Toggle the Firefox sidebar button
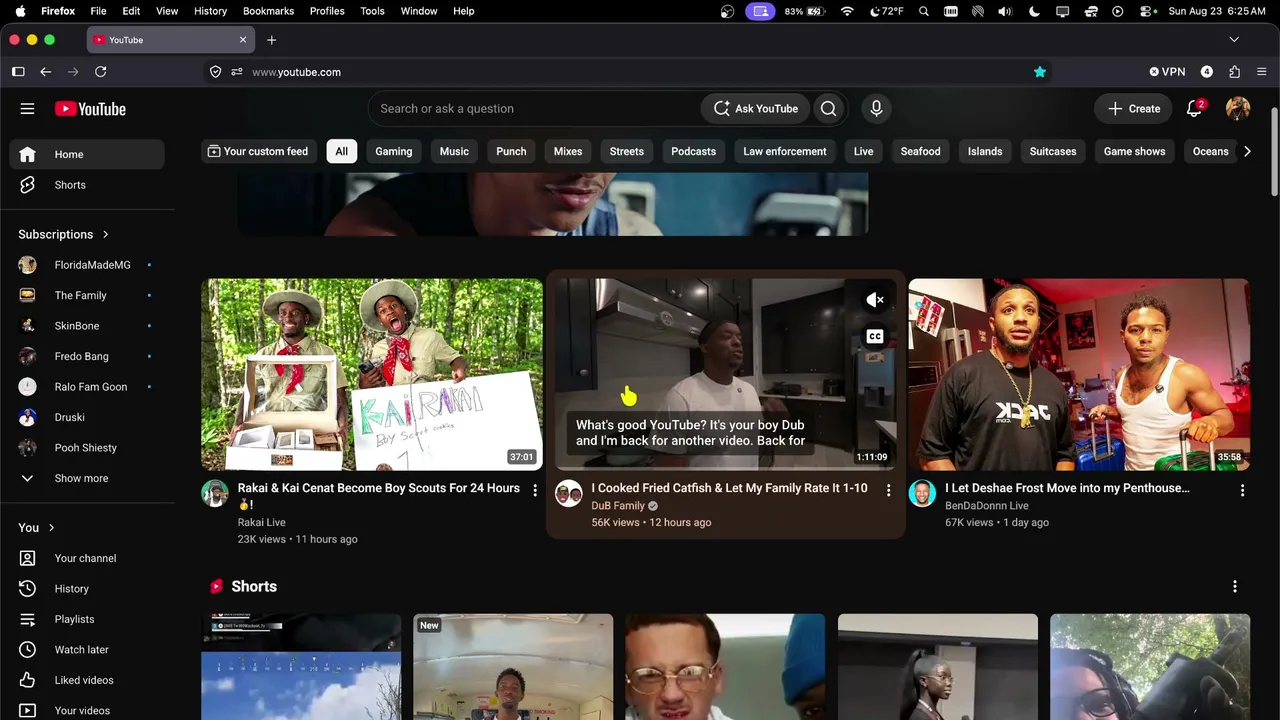 (18, 72)
